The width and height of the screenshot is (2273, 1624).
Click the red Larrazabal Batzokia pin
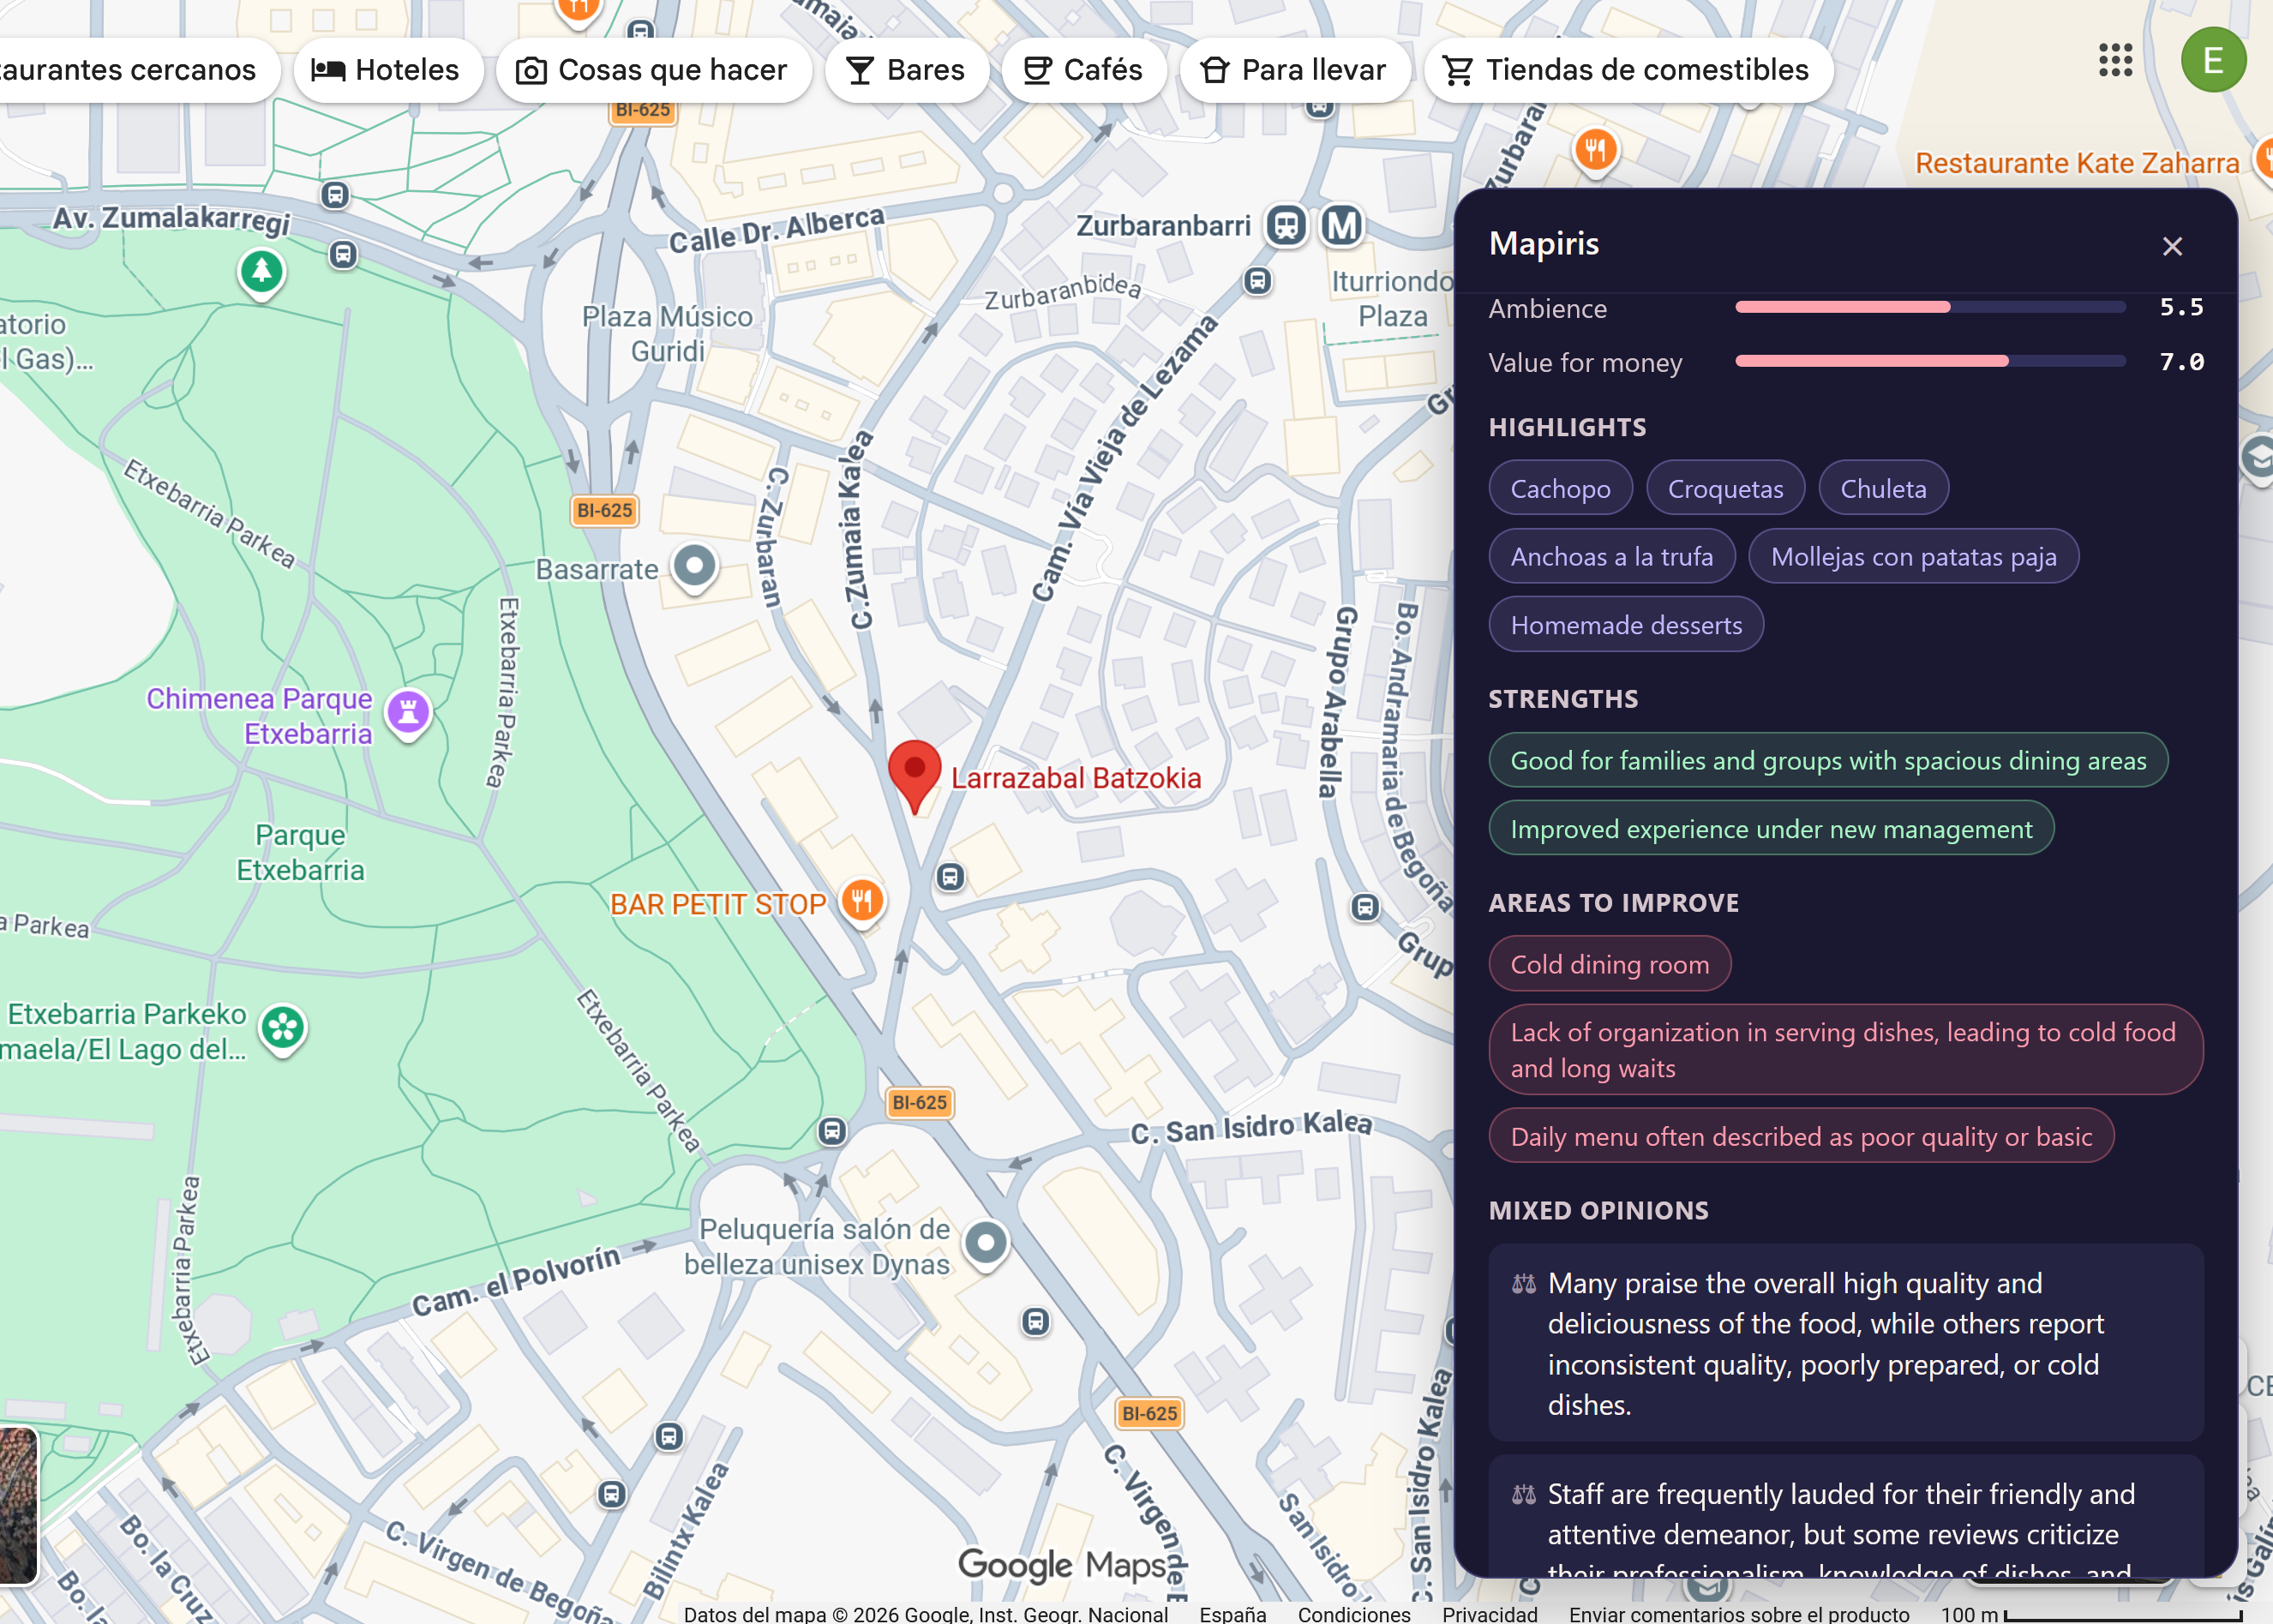click(x=914, y=775)
